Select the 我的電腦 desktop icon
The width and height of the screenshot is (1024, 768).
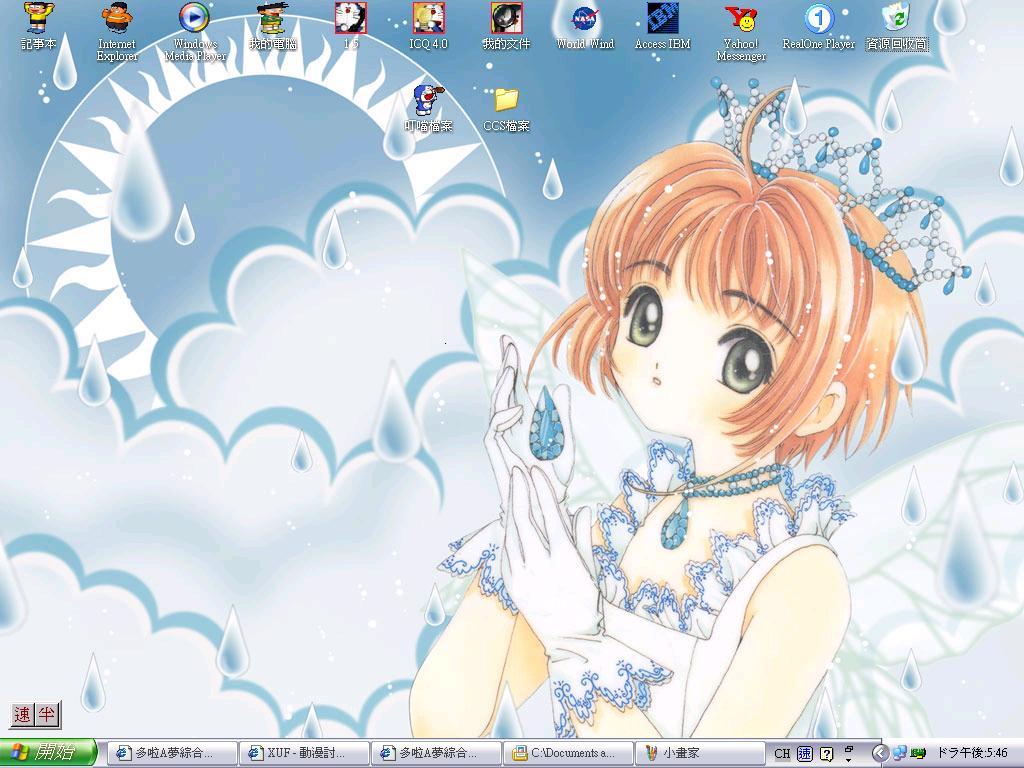pos(273,26)
